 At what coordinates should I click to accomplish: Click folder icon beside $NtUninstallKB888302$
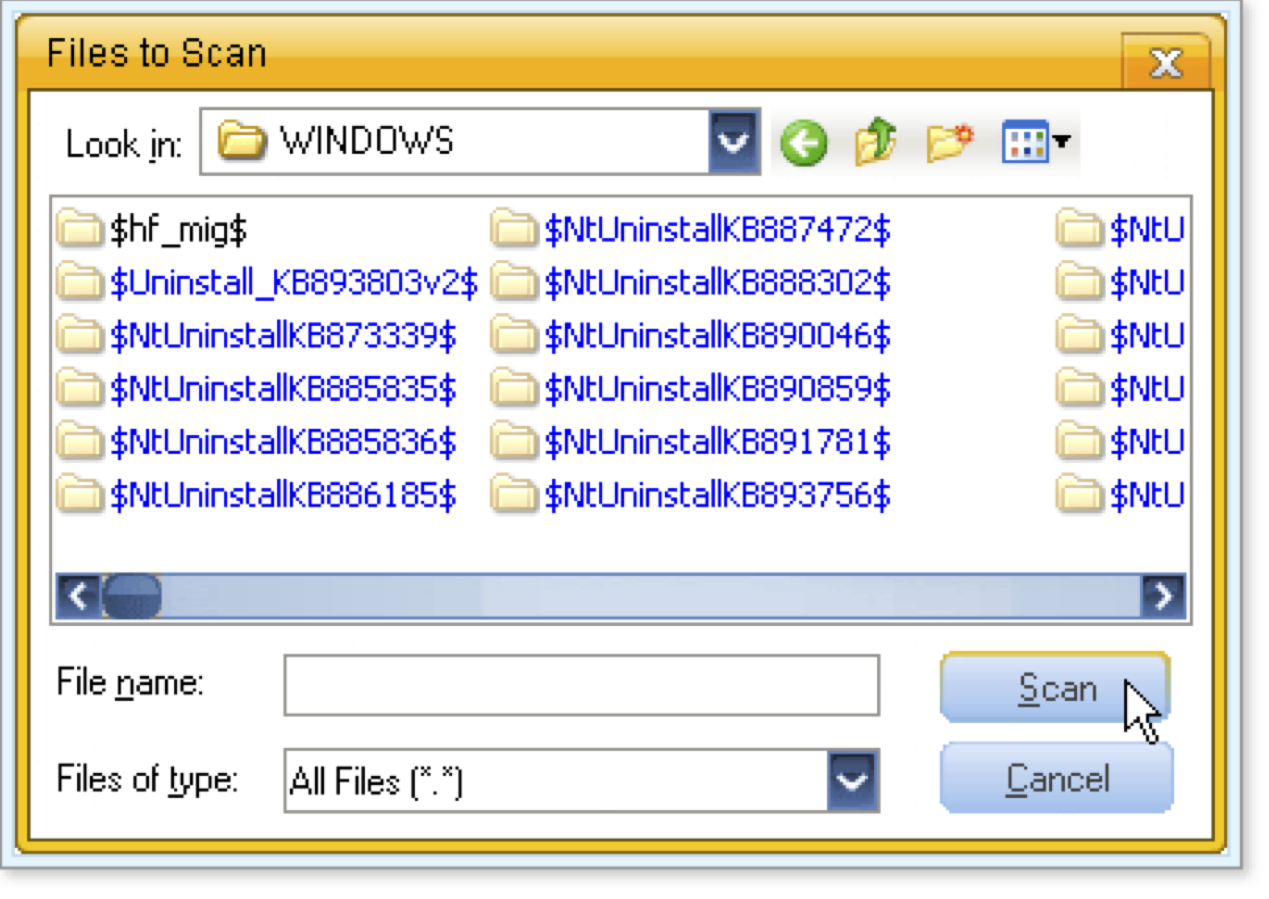tap(515, 283)
